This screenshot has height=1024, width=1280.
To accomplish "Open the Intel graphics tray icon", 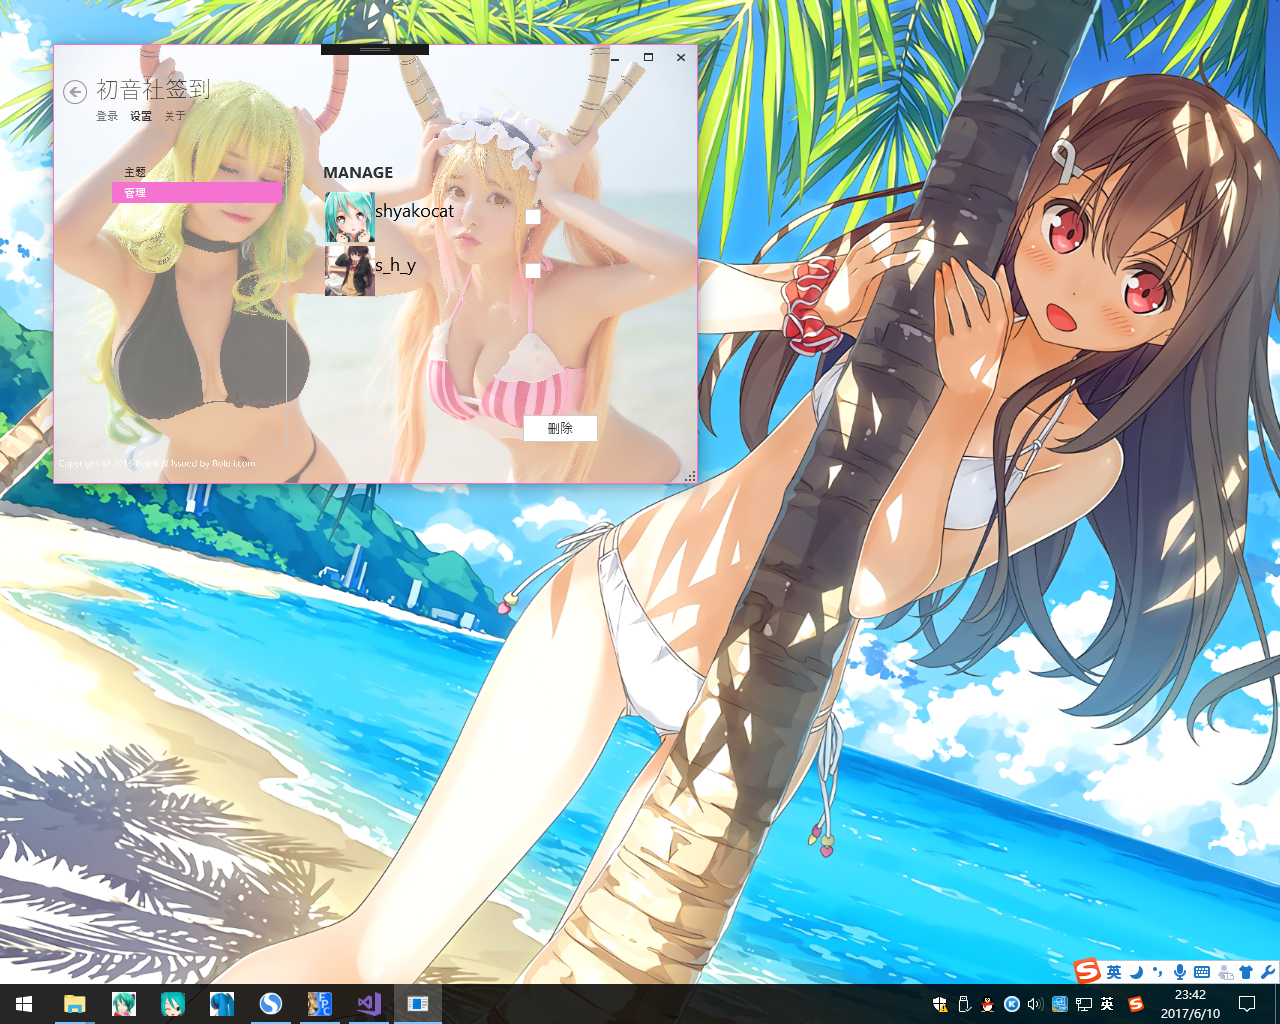I will point(1060,1004).
